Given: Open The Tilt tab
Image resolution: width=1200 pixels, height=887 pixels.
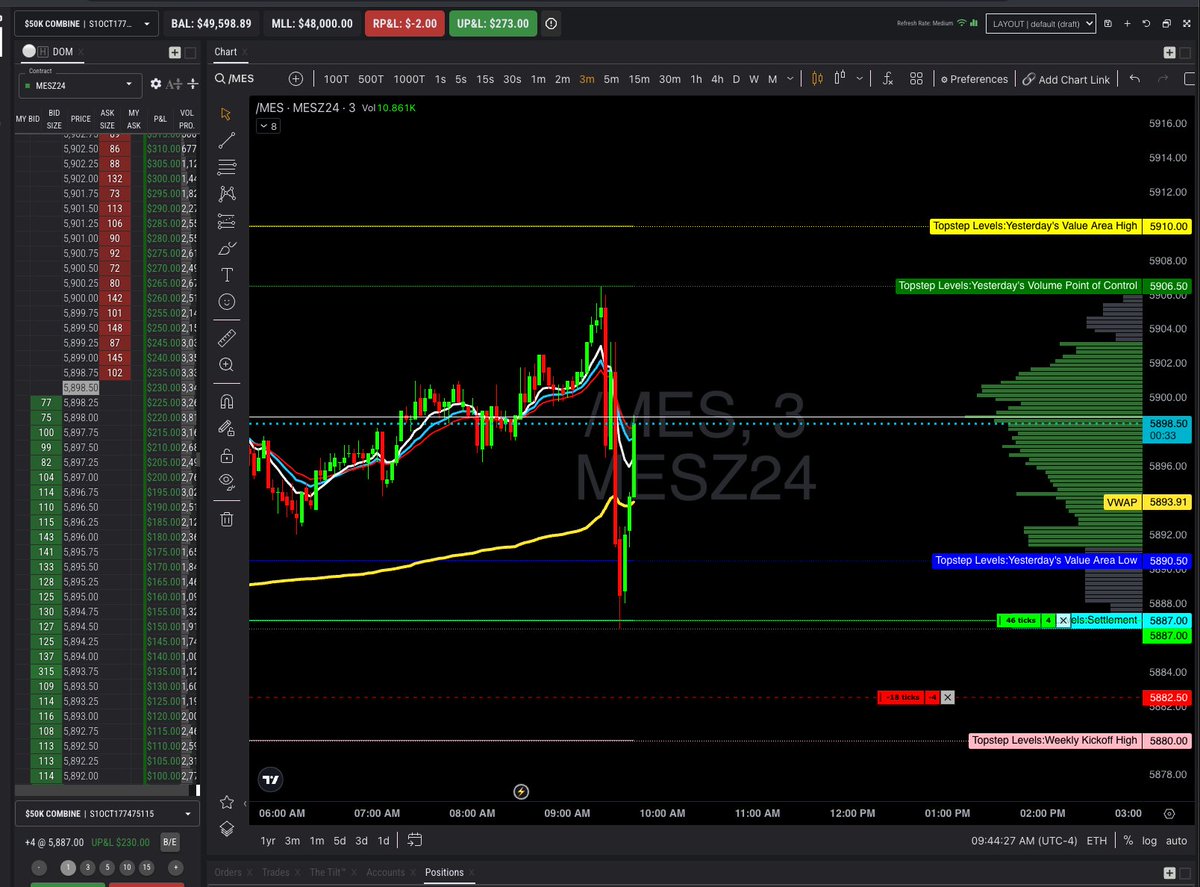Looking at the screenshot, I should [328, 872].
